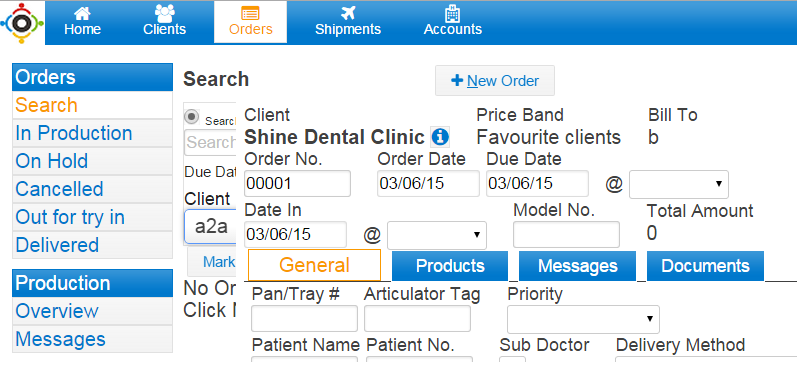The height and width of the screenshot is (374, 797).
Task: Show Shine Dental Clinic info icon
Action: click(x=440, y=137)
